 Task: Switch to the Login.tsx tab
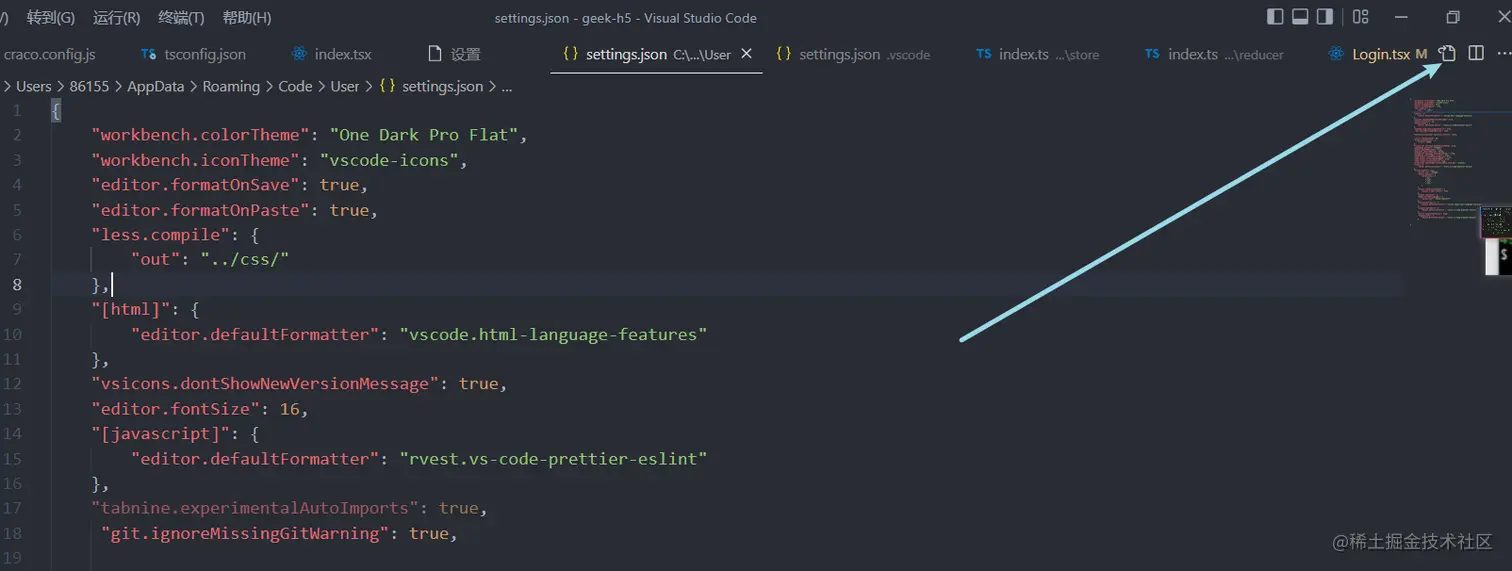click(x=1378, y=54)
